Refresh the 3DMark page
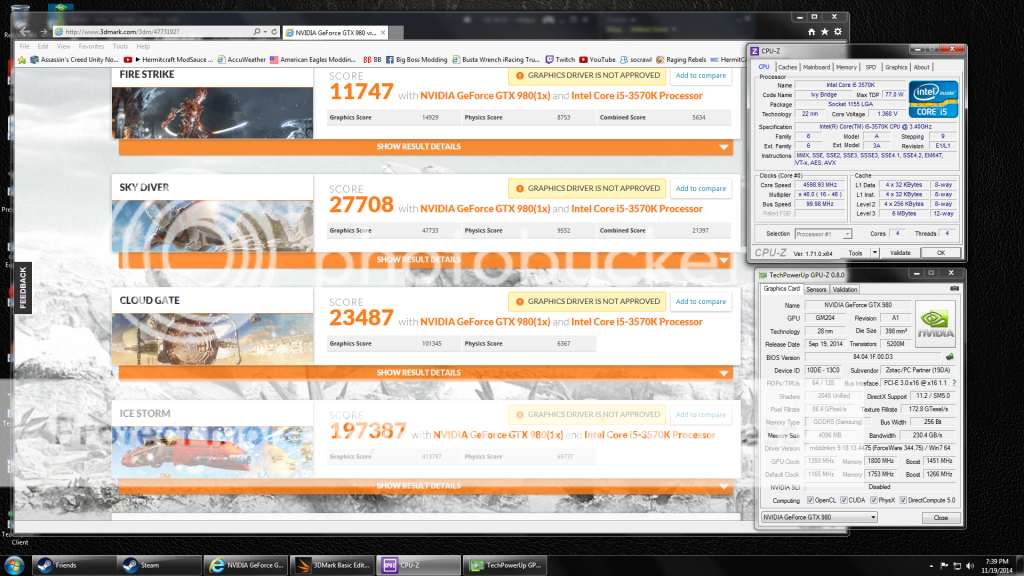The width and height of the screenshot is (1024, 576). click(x=274, y=31)
